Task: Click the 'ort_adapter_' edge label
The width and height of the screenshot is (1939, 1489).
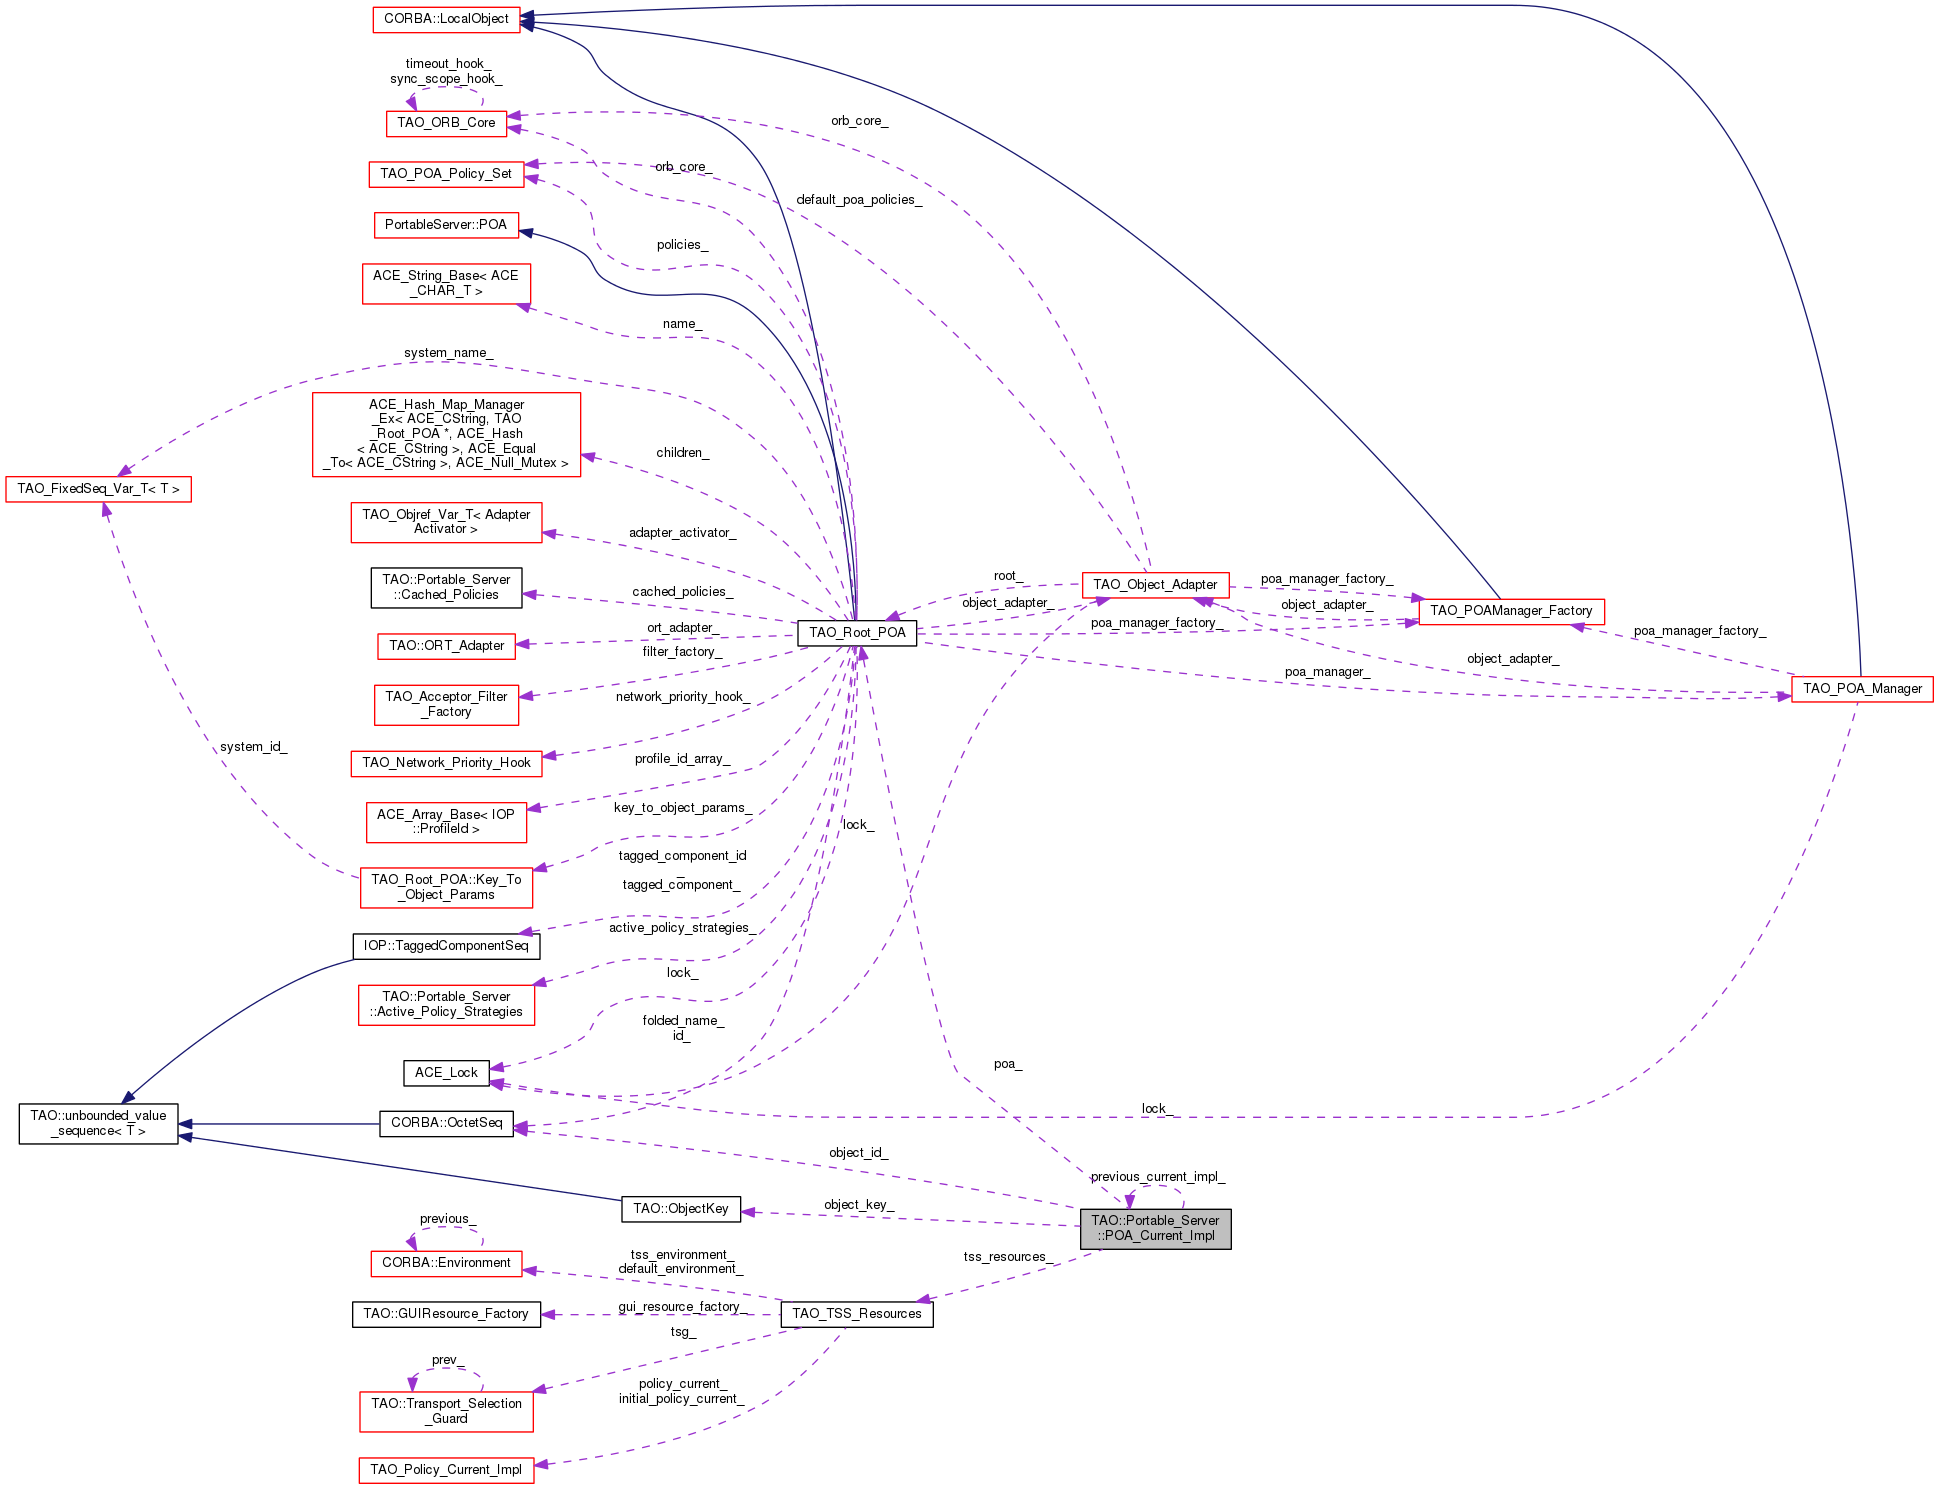Action: (x=683, y=628)
